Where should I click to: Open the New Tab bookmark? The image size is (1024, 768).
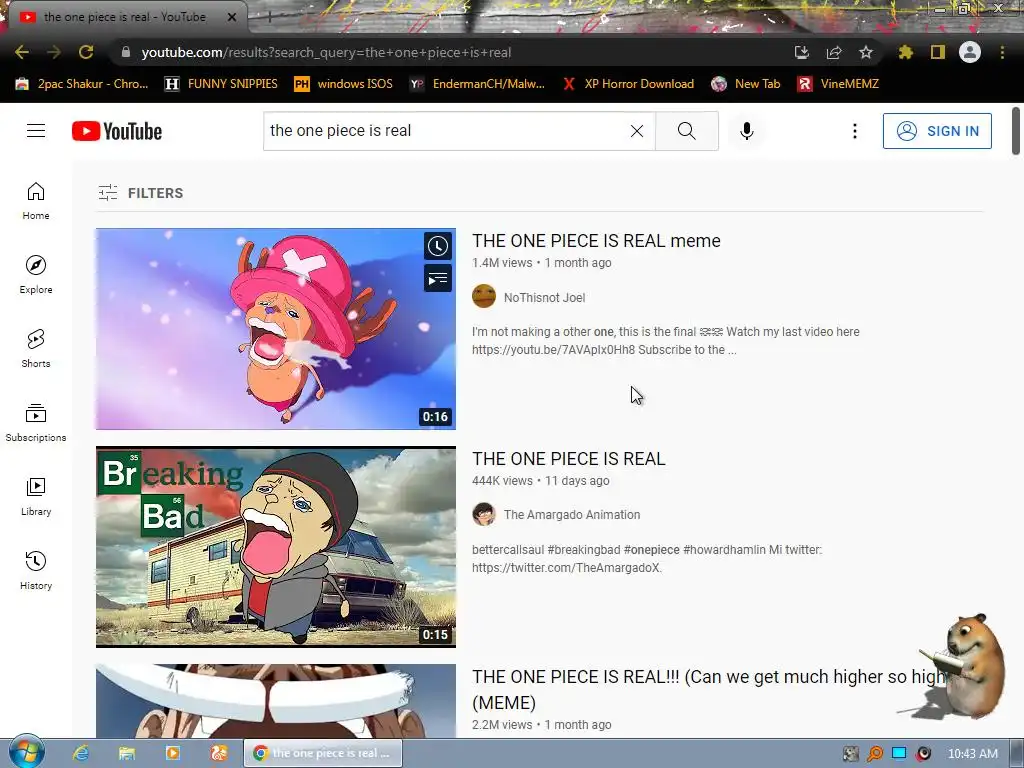coord(746,84)
